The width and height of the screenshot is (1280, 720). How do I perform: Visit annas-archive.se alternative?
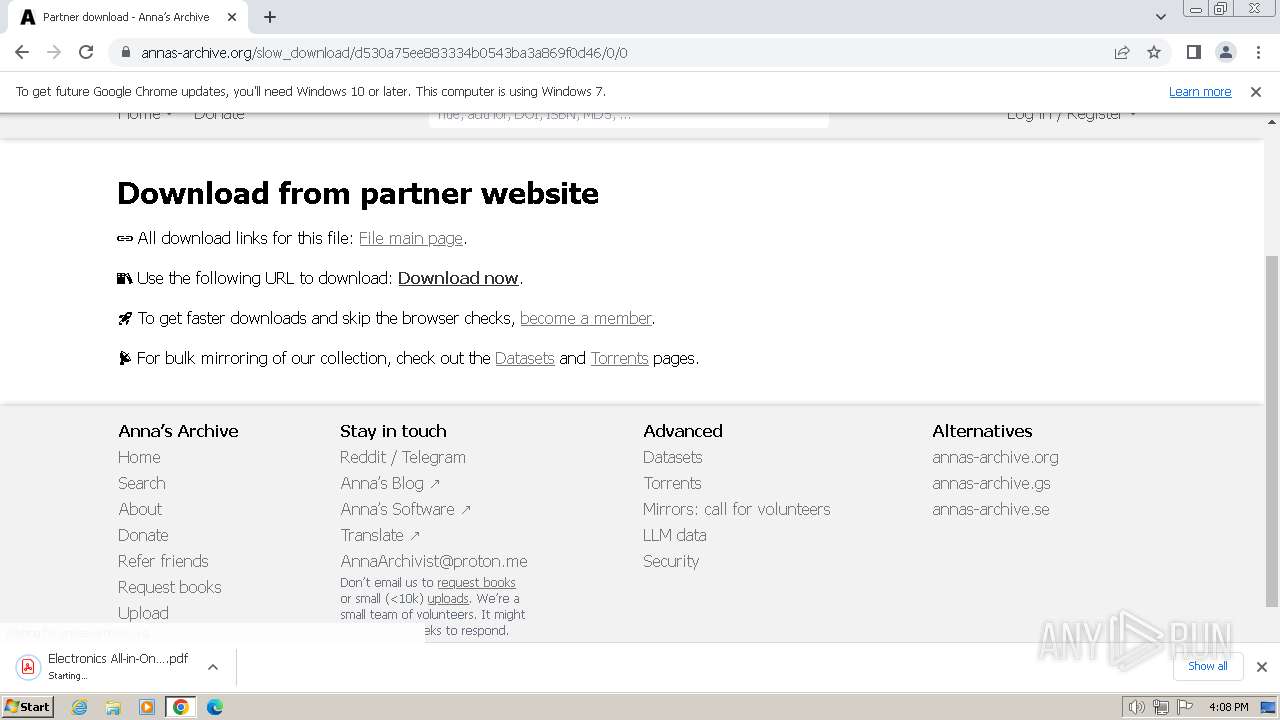click(991, 509)
